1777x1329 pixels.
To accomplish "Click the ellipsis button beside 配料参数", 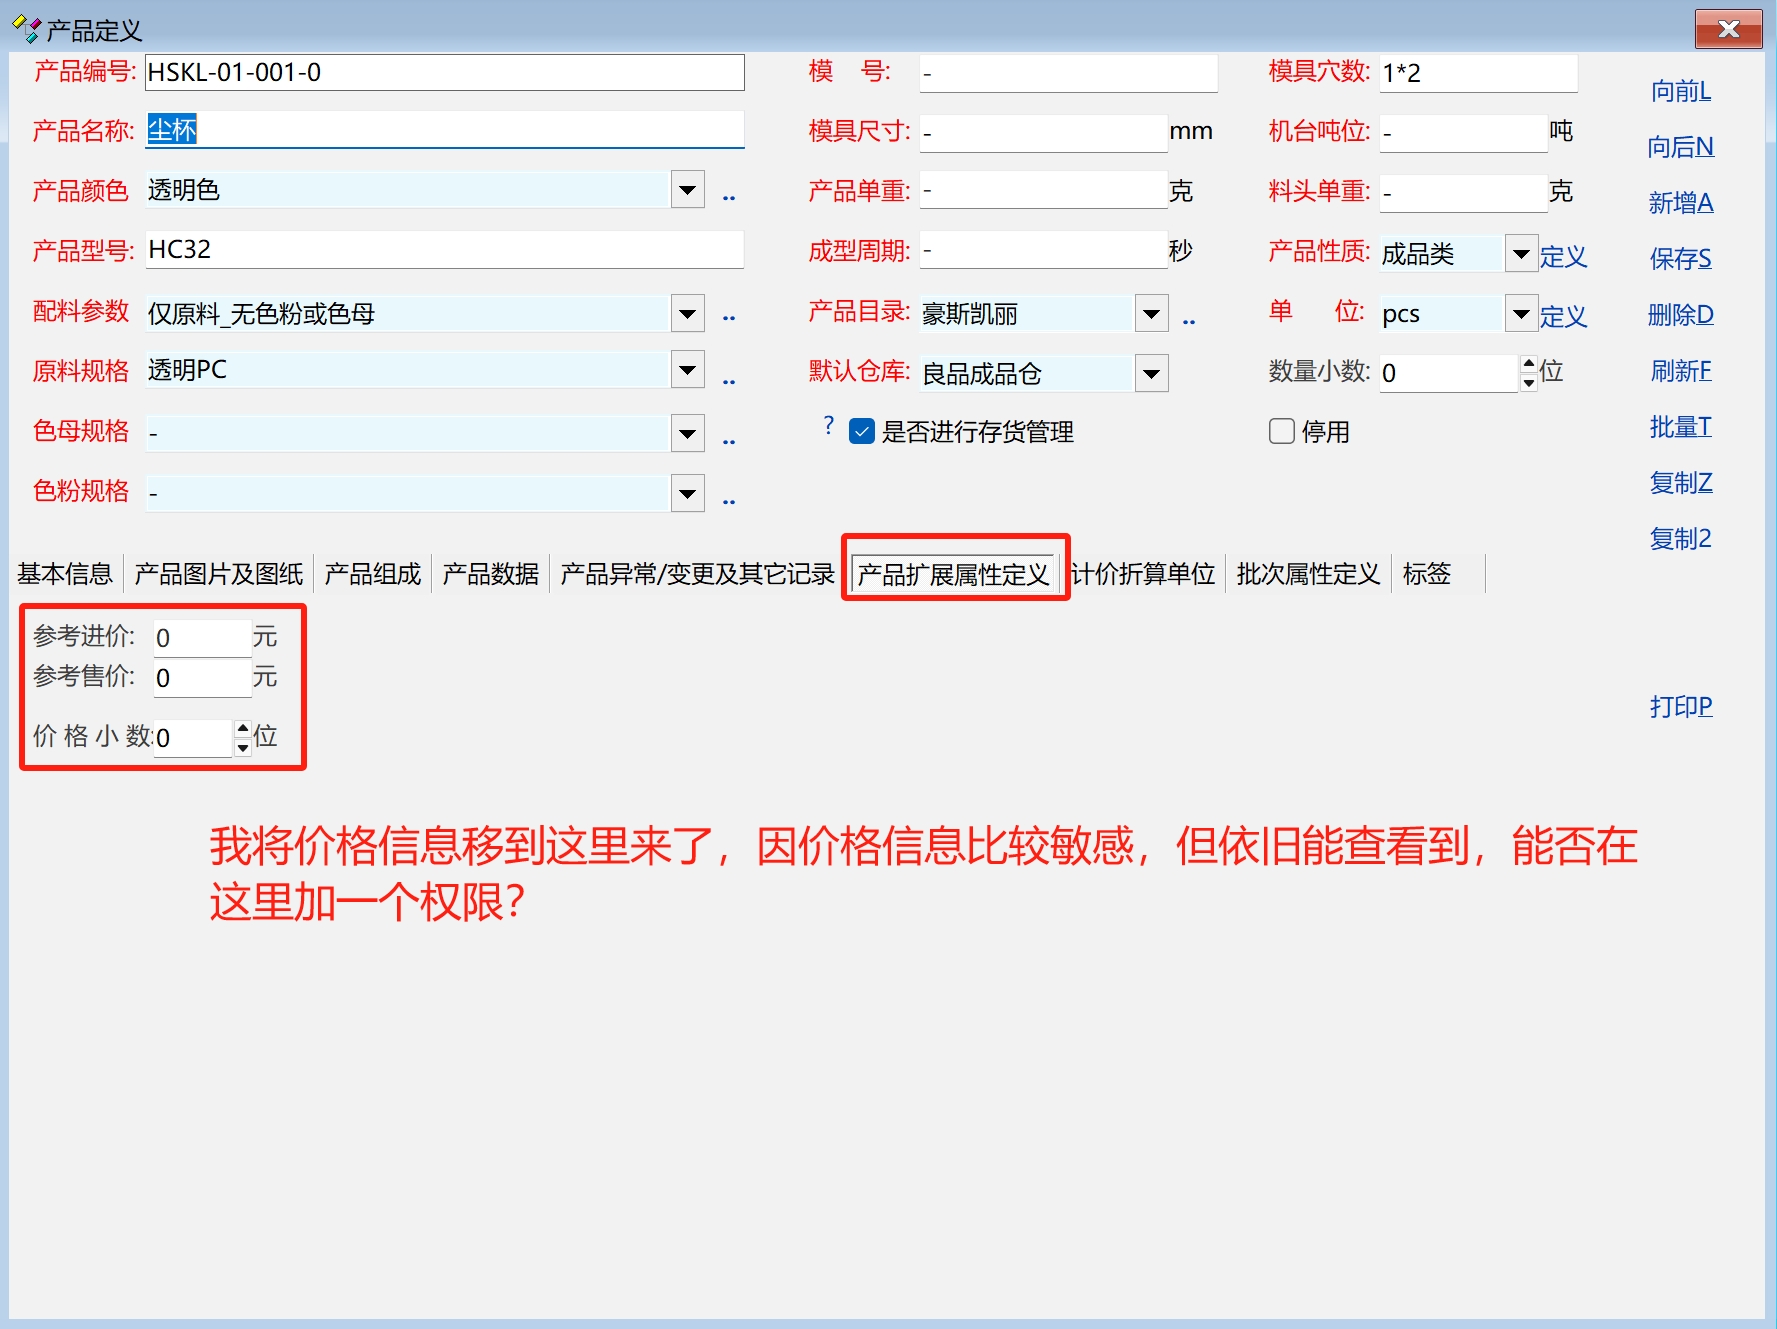I will (x=729, y=317).
